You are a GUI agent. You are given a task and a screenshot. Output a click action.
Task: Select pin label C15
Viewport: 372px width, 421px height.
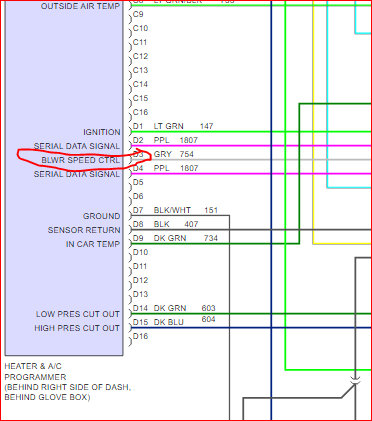[140, 98]
